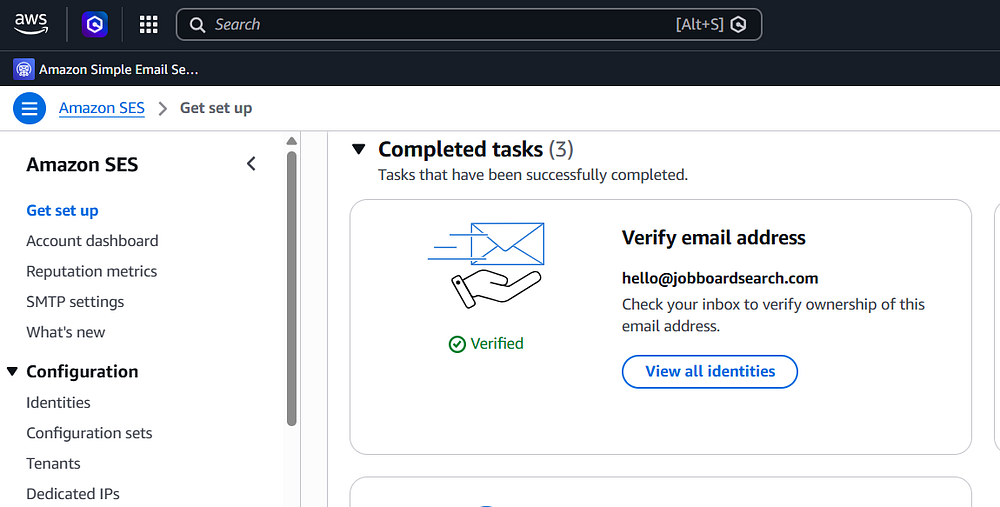
Task: Click the View all identities button
Action: [x=710, y=372]
